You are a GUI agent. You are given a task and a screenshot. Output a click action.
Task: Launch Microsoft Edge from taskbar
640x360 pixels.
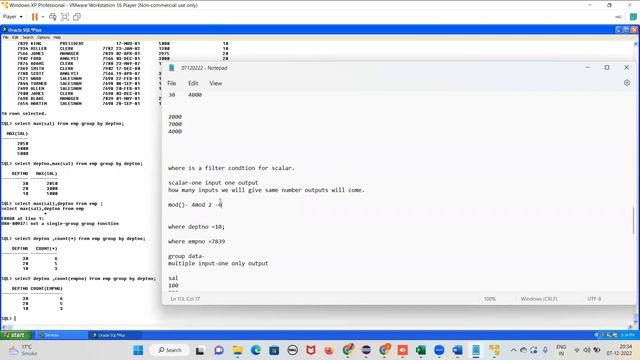(x=256, y=350)
